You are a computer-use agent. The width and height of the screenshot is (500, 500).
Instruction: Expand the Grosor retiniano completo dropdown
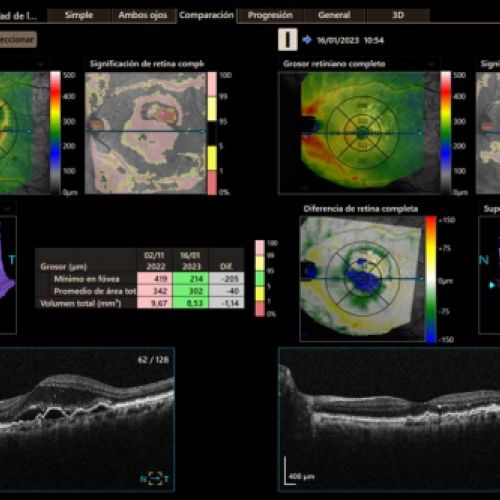coord(431,64)
